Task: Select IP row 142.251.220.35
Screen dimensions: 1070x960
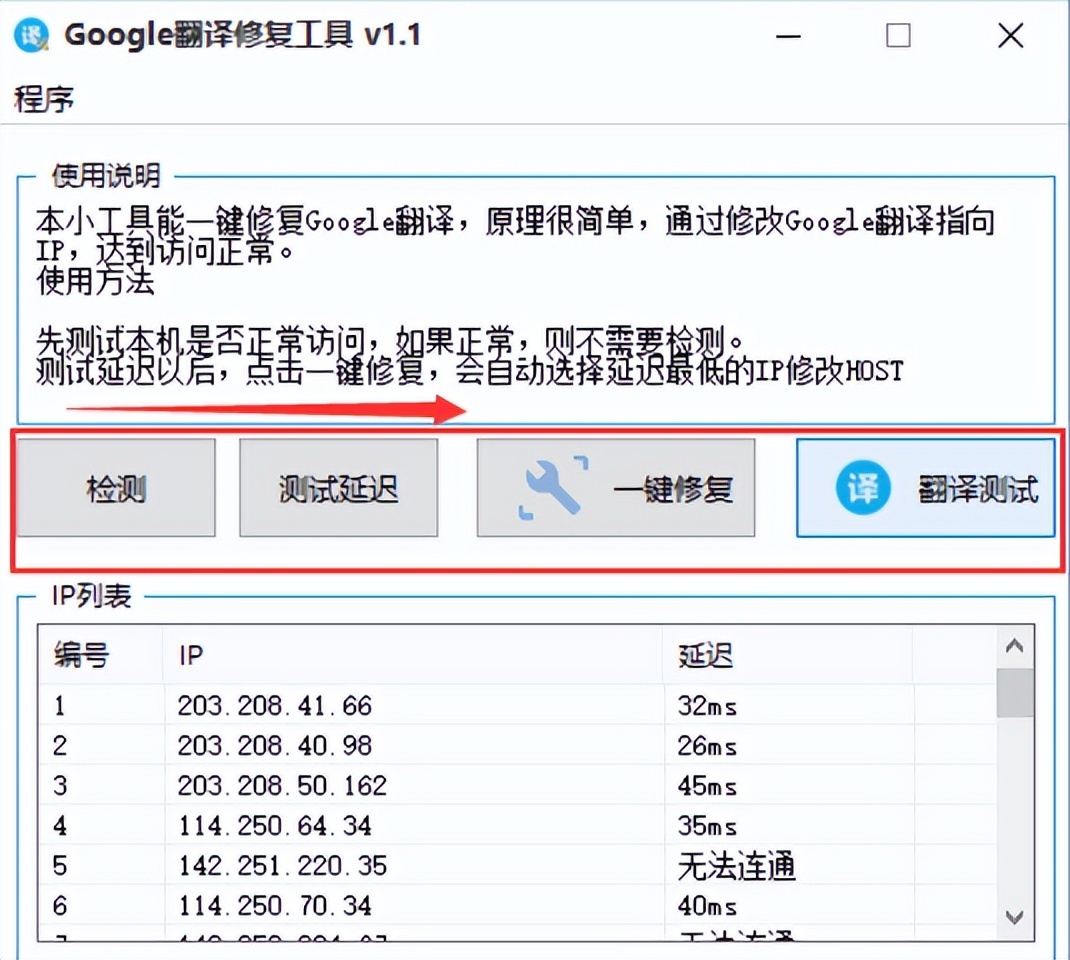Action: click(x=517, y=866)
